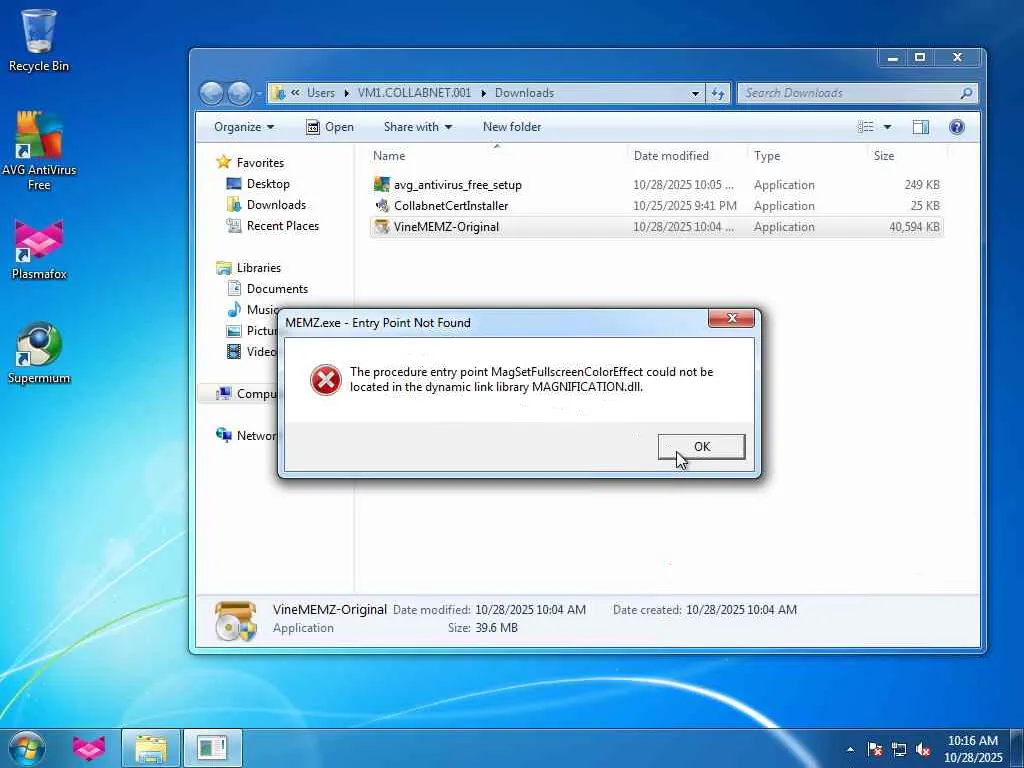Screen dimensions: 1024x768
Task: Click OK in the error dialog
Action: [x=701, y=447]
